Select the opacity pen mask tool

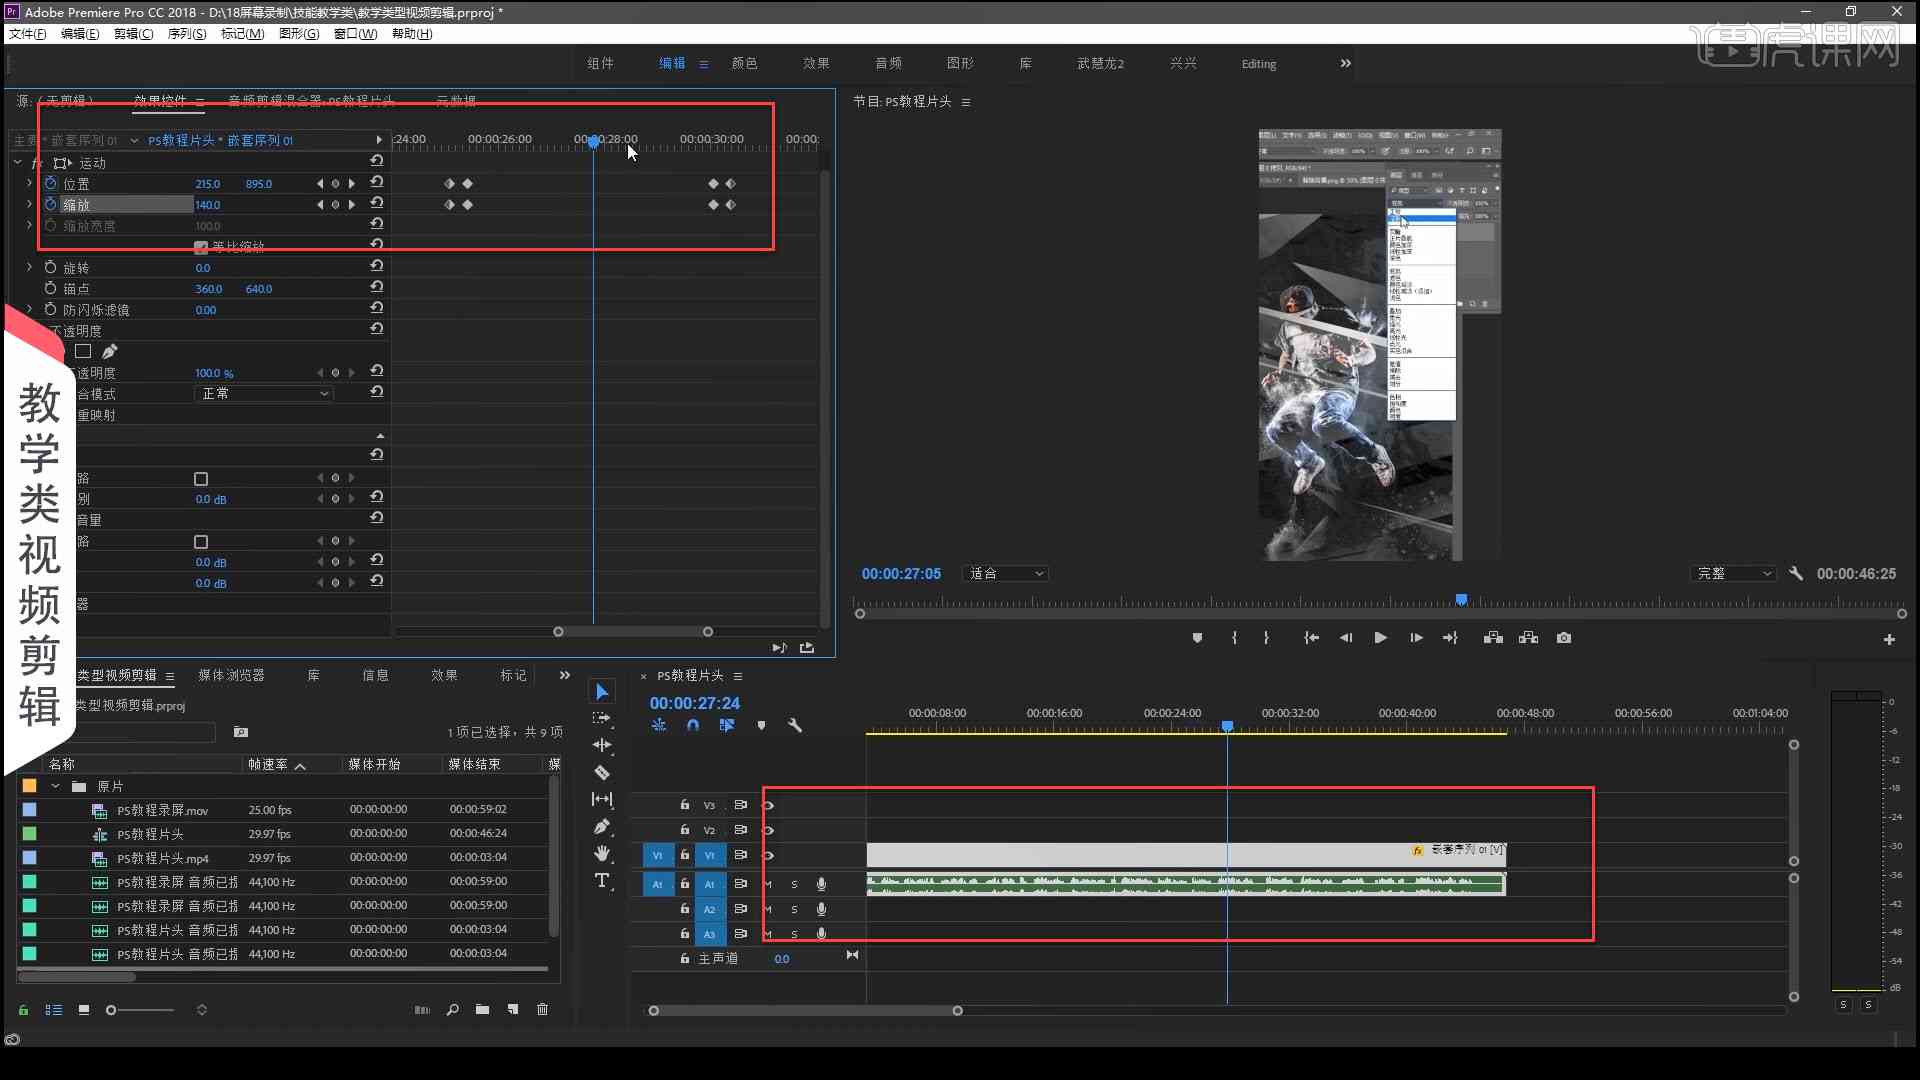click(110, 351)
